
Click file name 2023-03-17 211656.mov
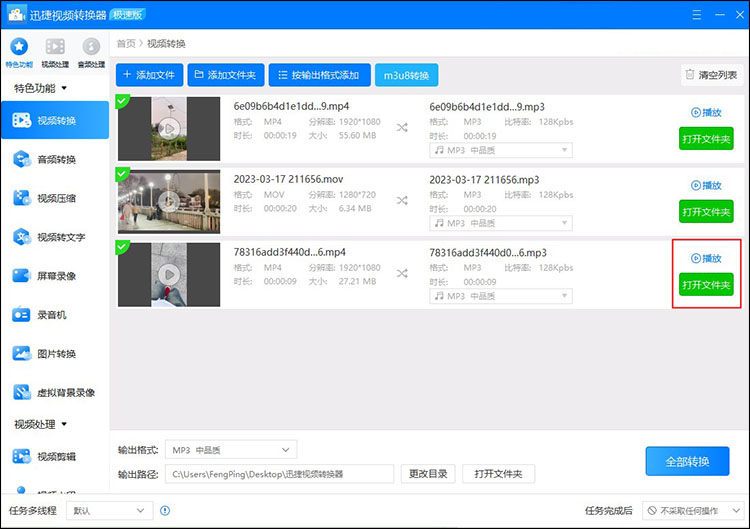coord(288,179)
